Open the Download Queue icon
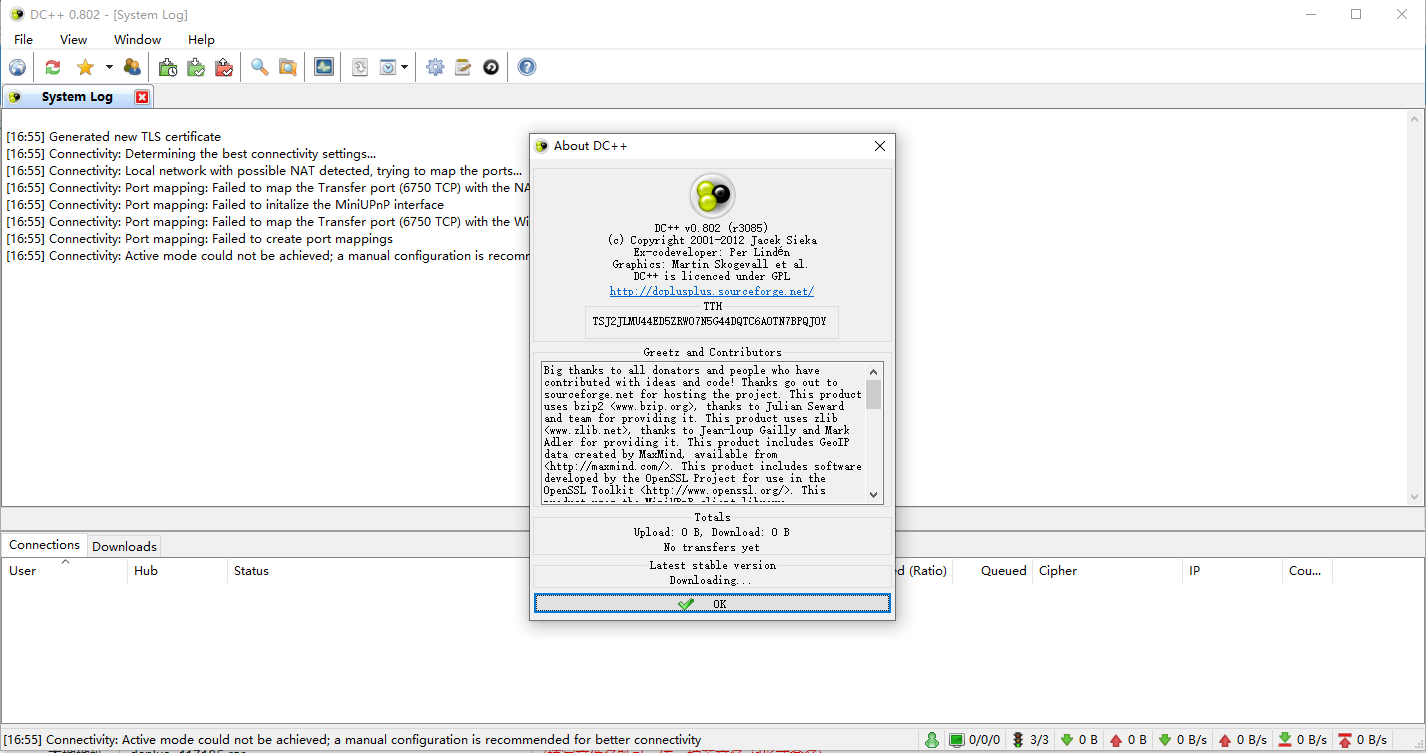Viewport: 1426px width, 753px height. click(168, 67)
